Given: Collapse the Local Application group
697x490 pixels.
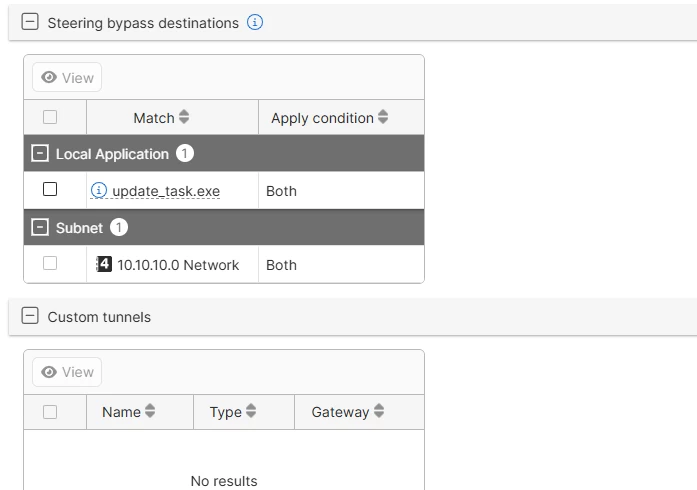Looking at the screenshot, I should pyautogui.click(x=40, y=153).
